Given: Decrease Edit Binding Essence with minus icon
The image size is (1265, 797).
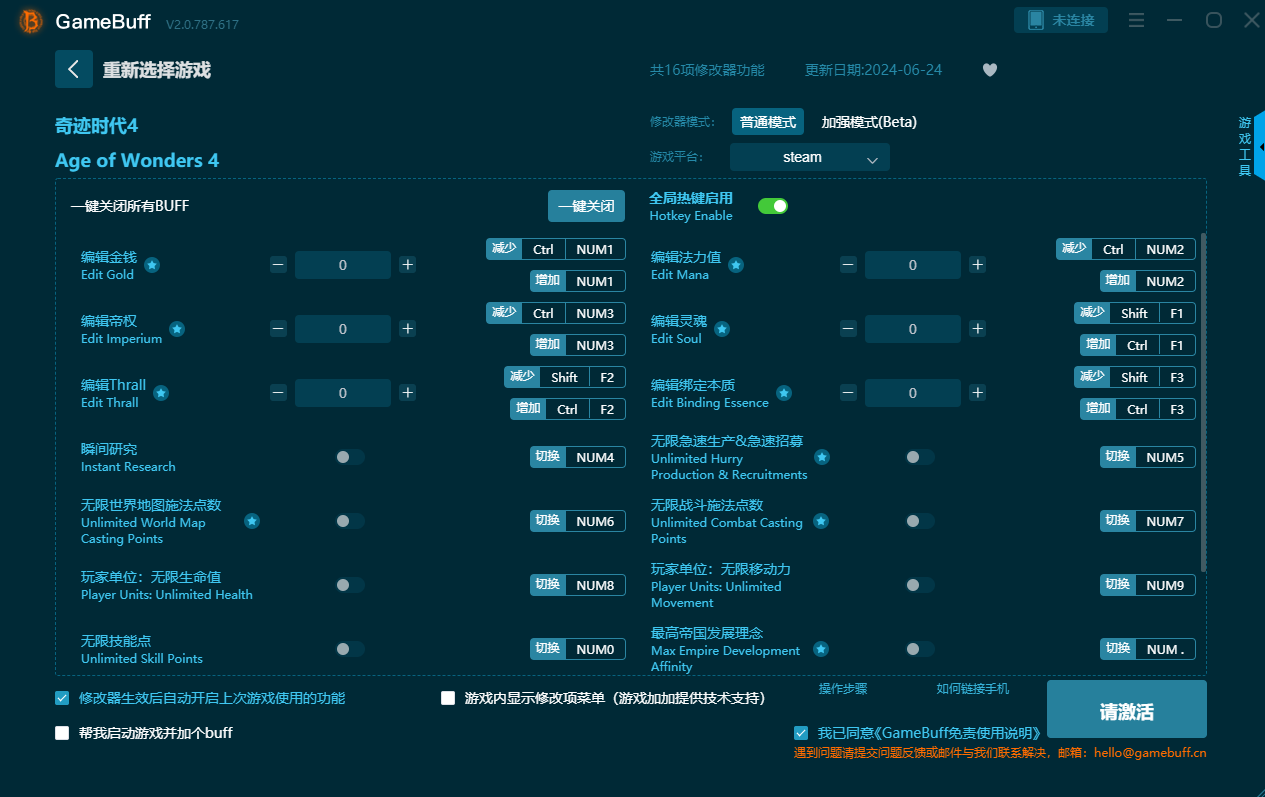Looking at the screenshot, I should point(848,393).
